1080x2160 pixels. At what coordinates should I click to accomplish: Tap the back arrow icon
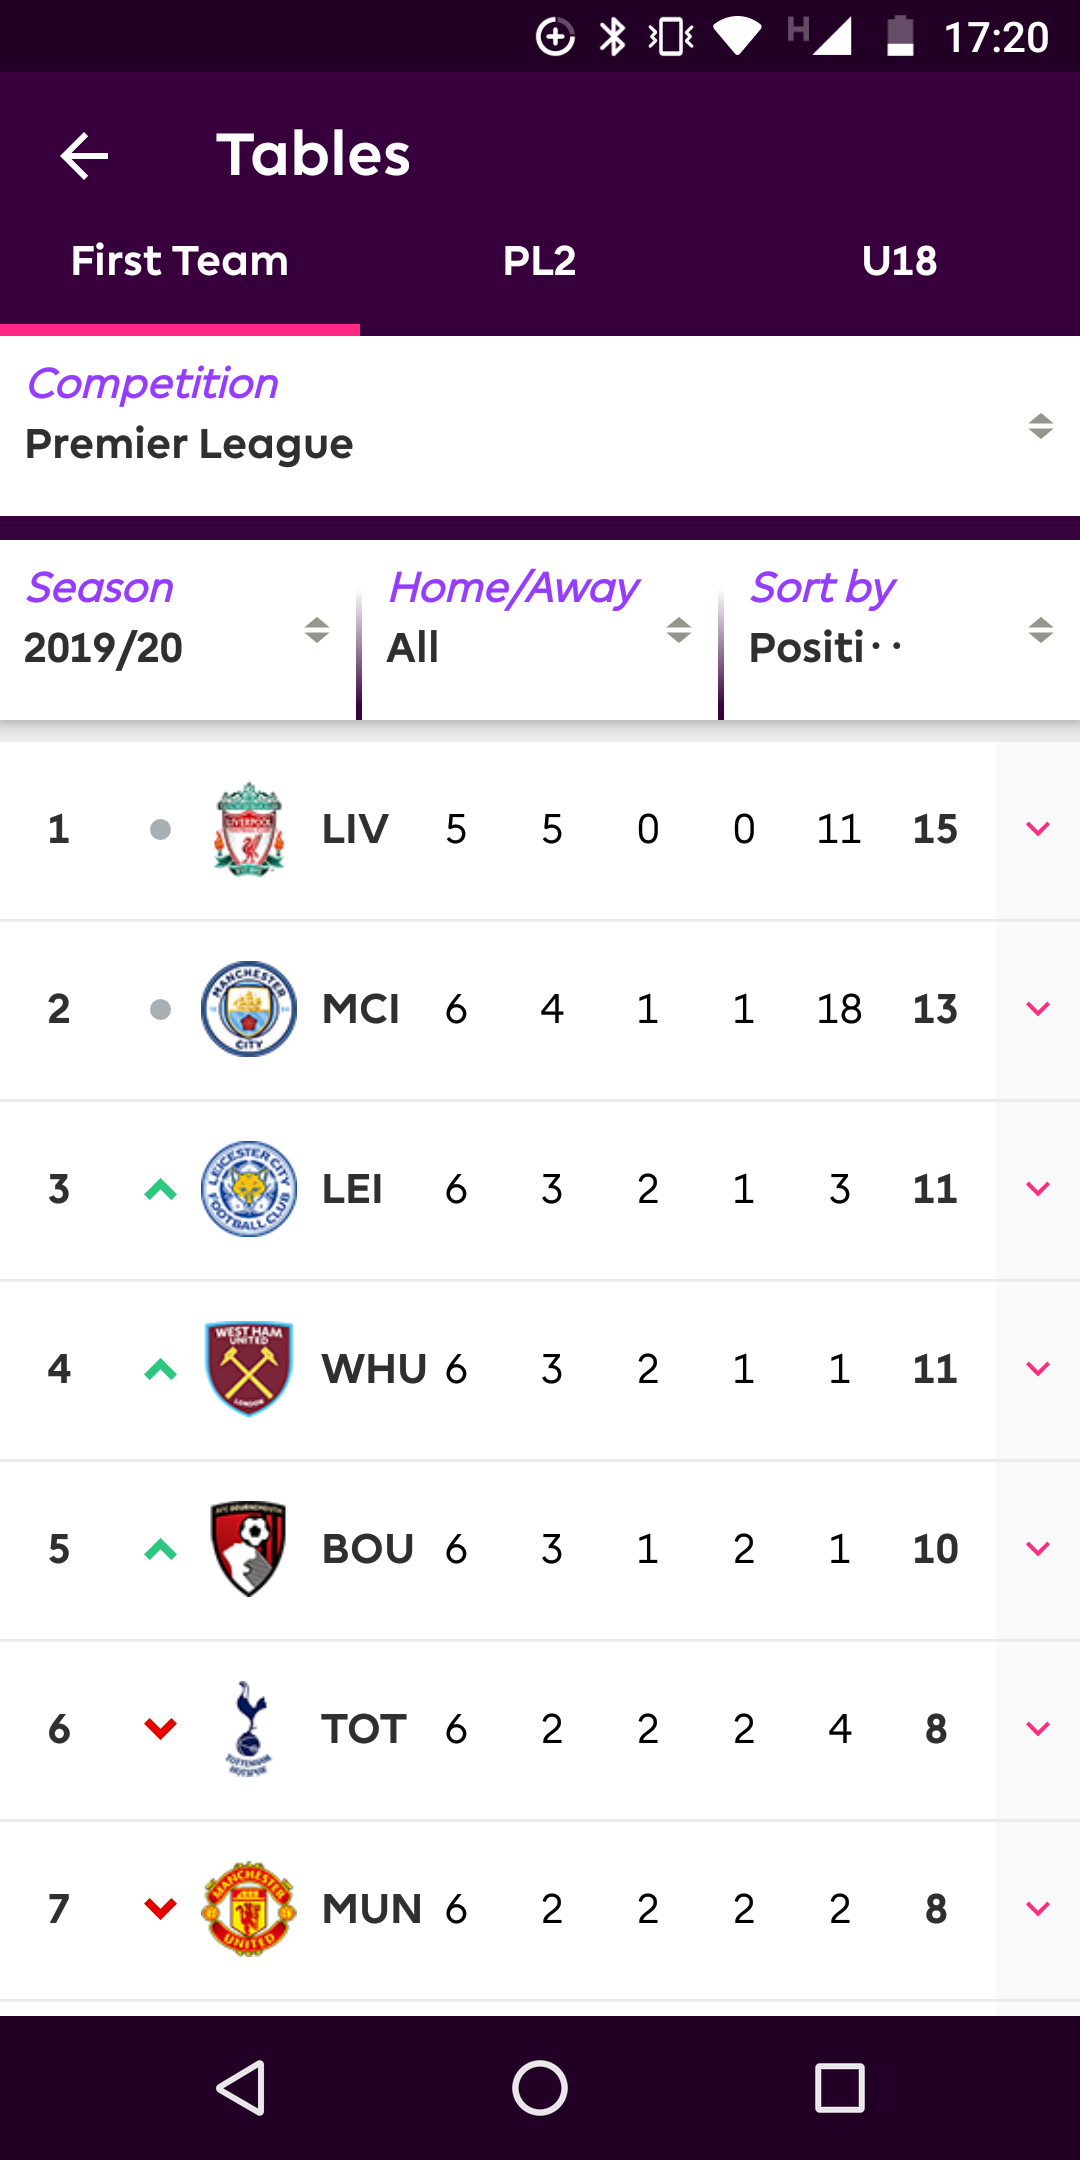pos(84,156)
